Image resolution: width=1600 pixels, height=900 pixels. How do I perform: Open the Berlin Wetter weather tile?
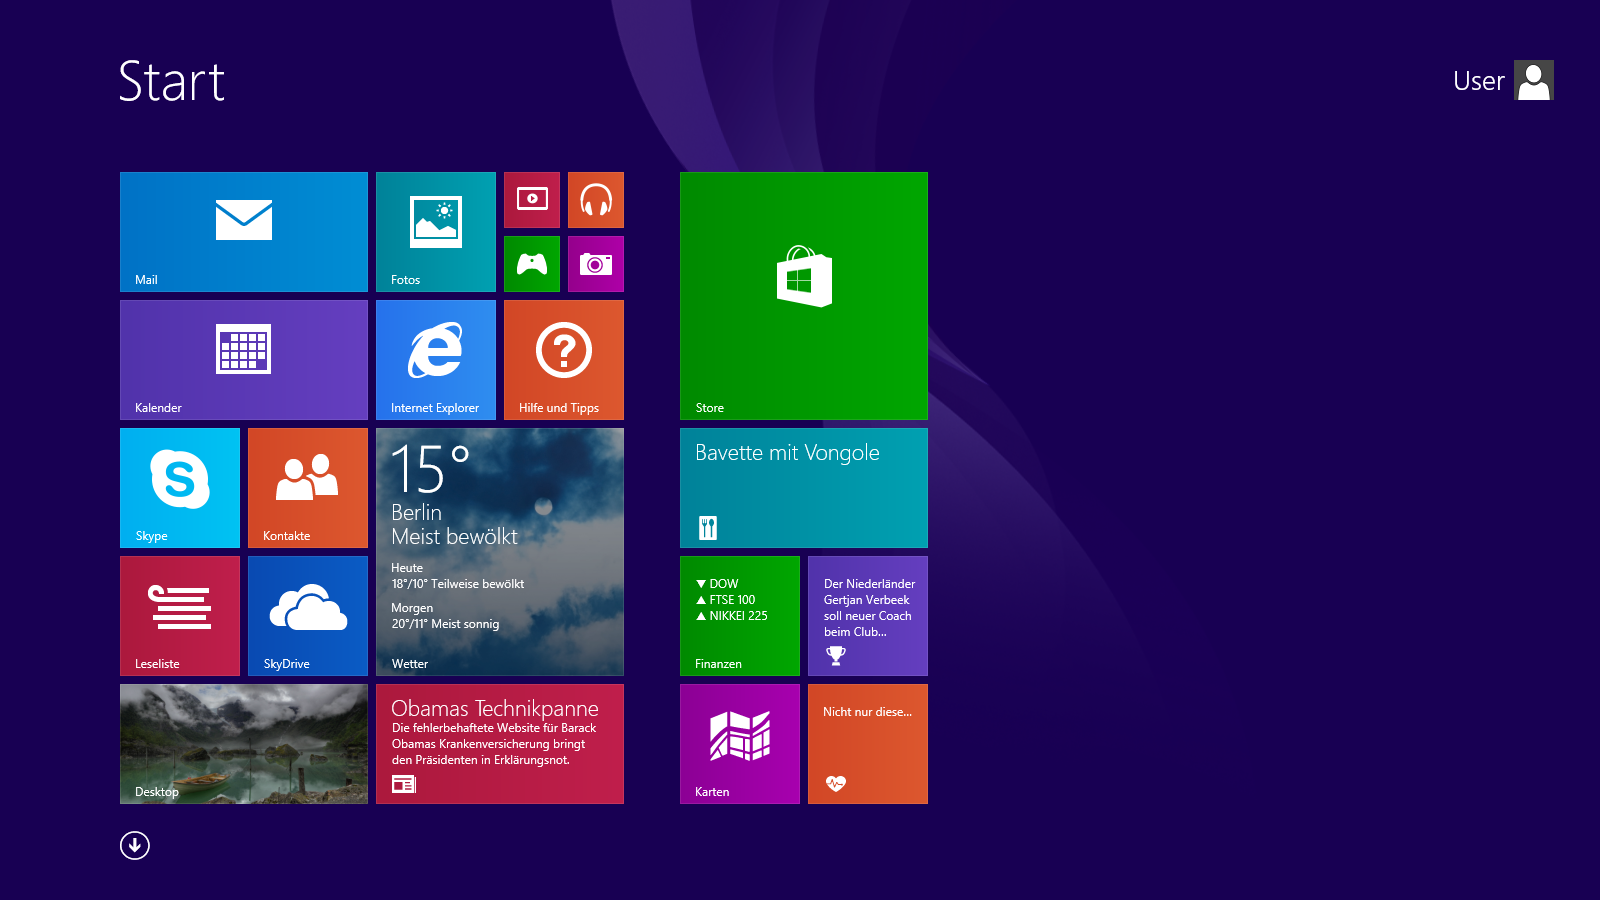pyautogui.click(x=500, y=552)
